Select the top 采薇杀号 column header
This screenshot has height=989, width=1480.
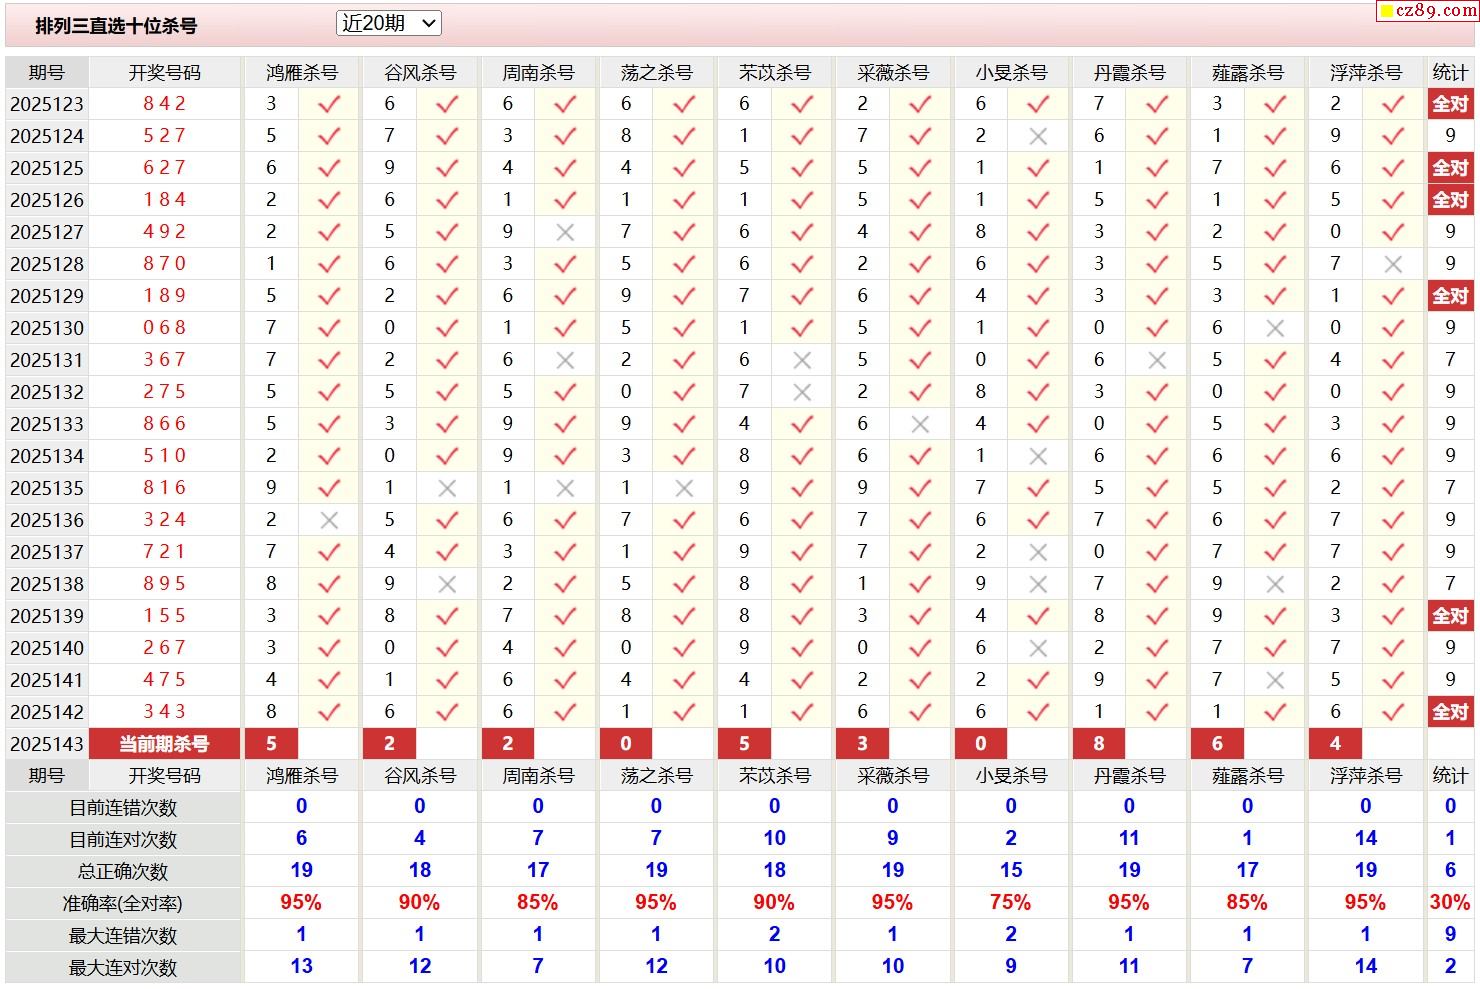pos(893,73)
